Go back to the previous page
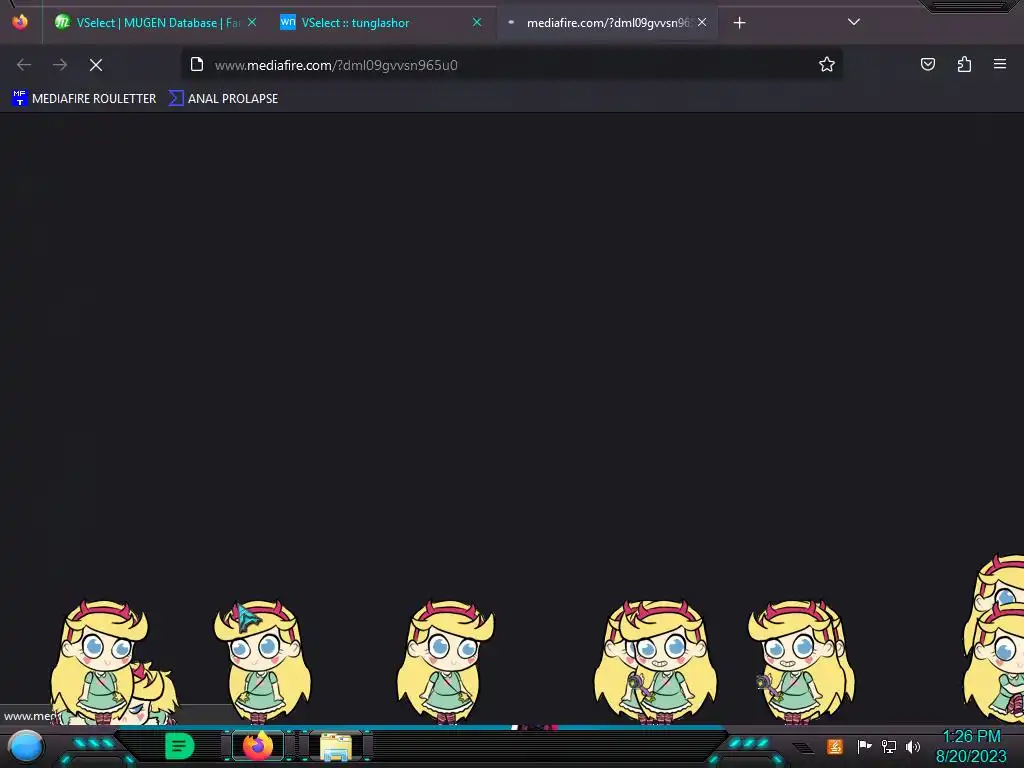Screen dimensions: 1024x768 coord(24,65)
